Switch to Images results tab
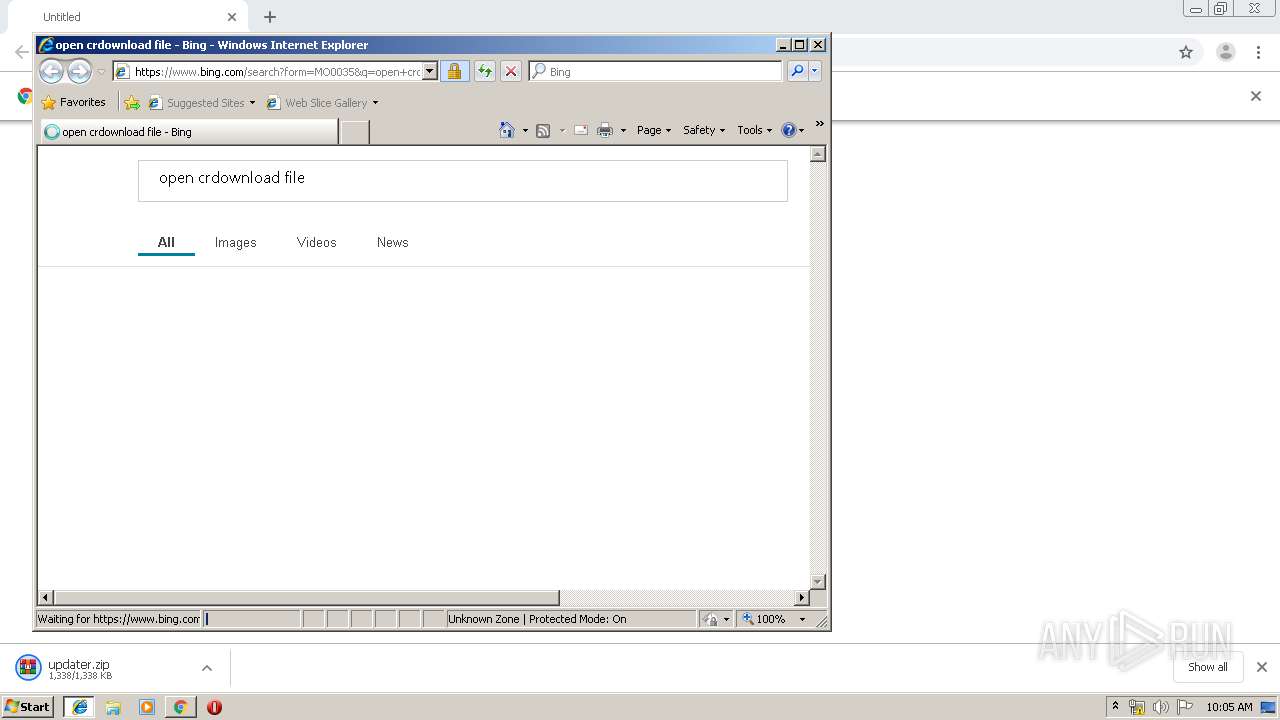Image resolution: width=1280 pixels, height=720 pixels. (236, 242)
